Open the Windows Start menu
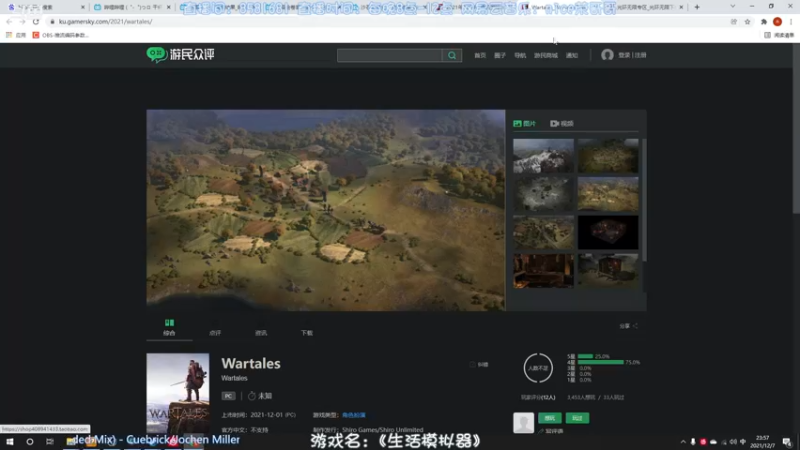 pos(10,441)
